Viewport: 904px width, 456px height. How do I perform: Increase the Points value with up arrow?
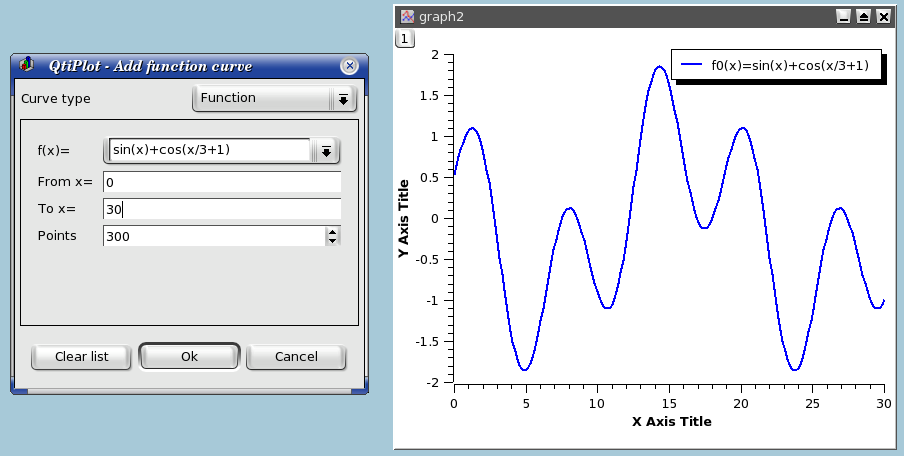(x=332, y=231)
